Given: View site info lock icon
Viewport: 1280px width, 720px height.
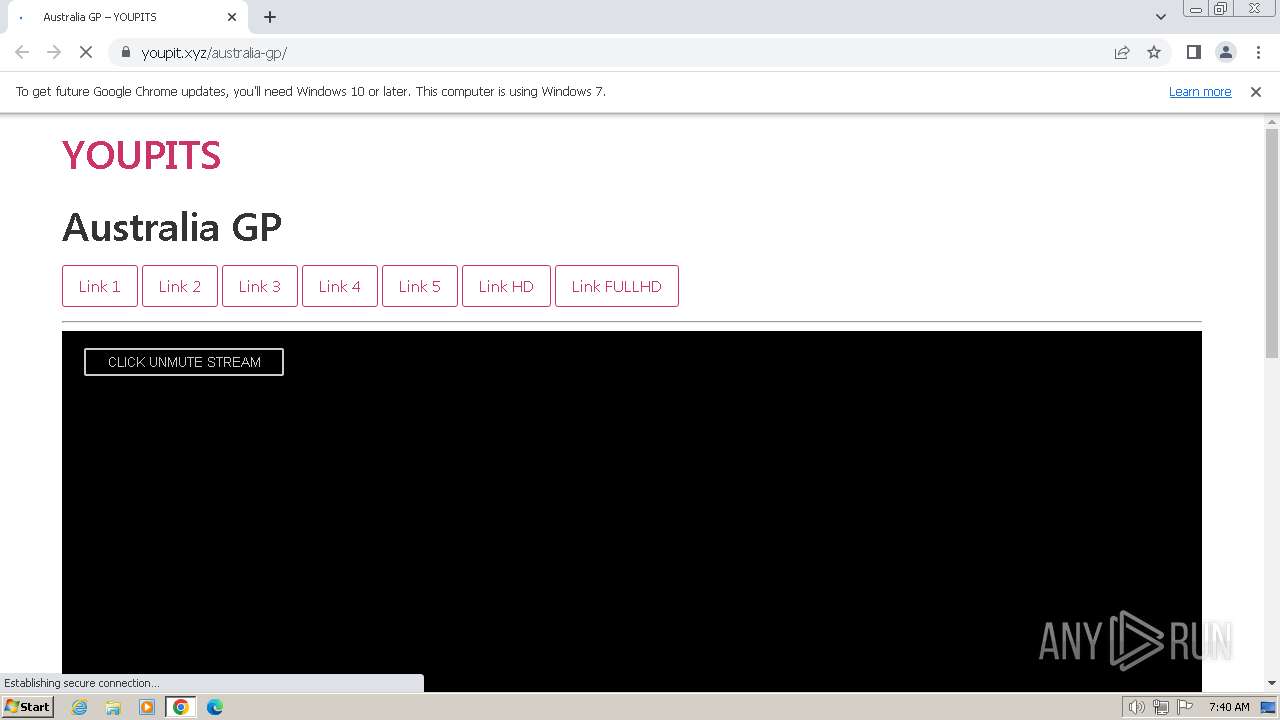Looking at the screenshot, I should click(125, 52).
